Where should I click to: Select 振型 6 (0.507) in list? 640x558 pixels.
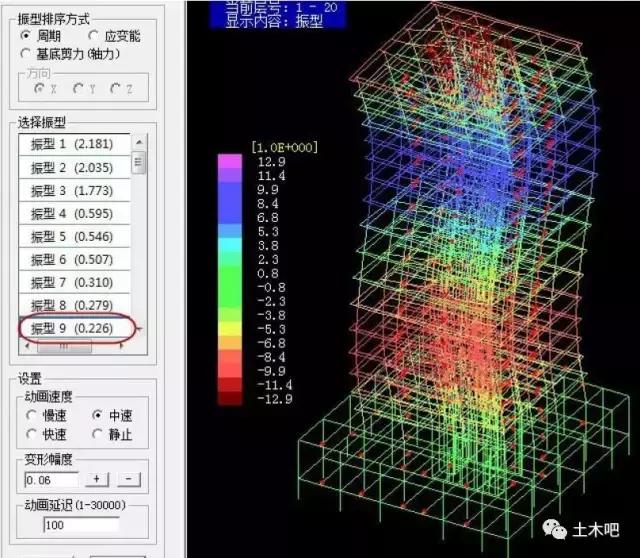point(74,259)
